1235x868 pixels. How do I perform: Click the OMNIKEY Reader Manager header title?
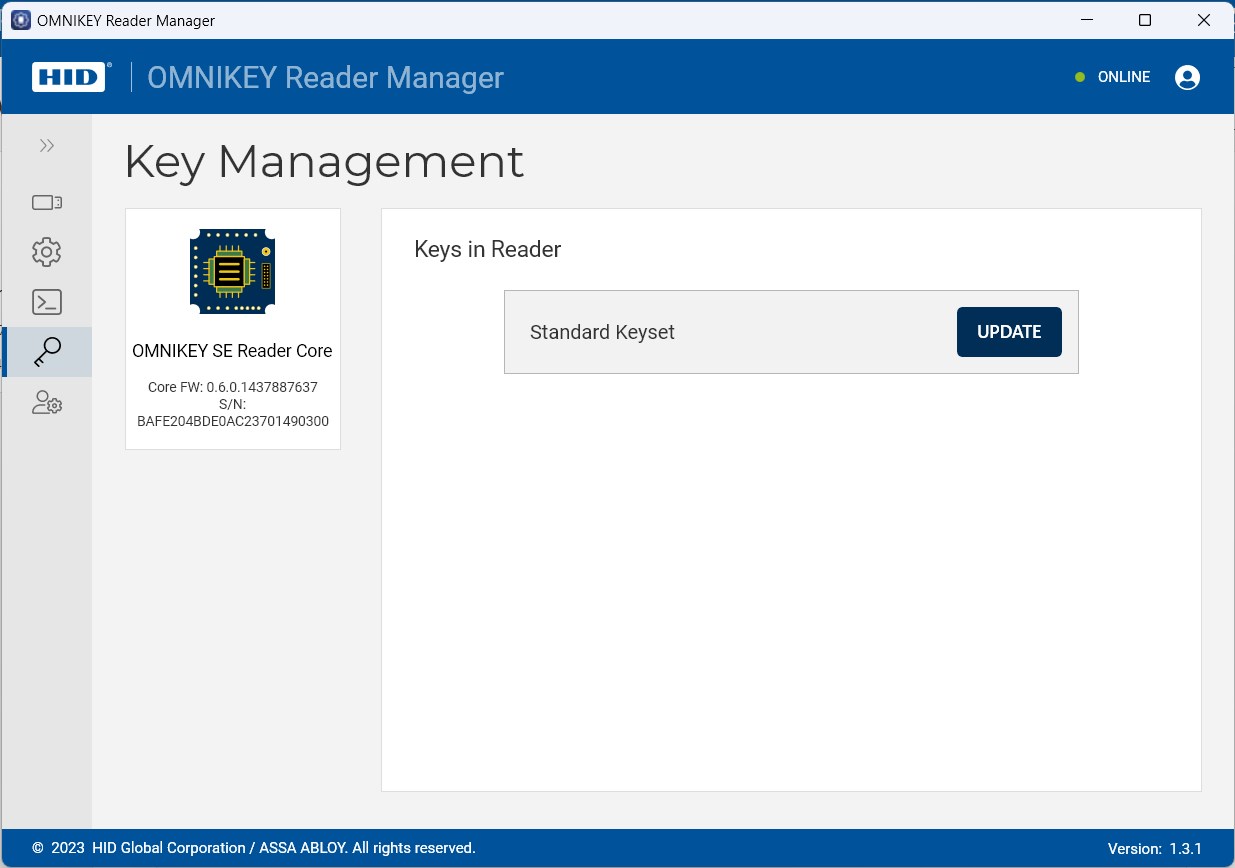[x=325, y=77]
